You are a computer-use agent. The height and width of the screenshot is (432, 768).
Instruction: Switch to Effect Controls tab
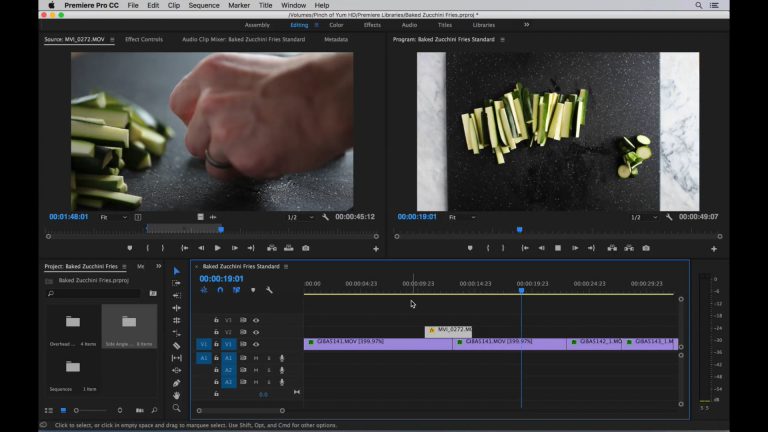pyautogui.click(x=144, y=39)
